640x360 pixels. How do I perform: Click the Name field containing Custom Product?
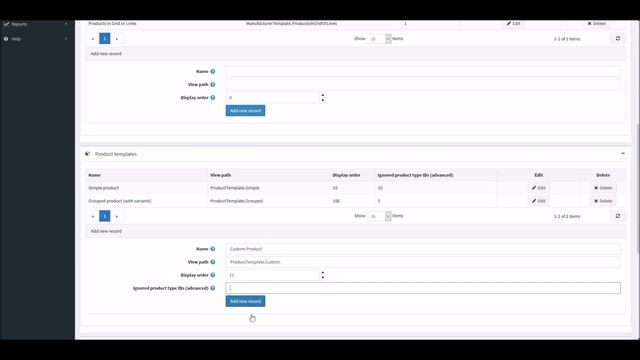[x=423, y=249]
